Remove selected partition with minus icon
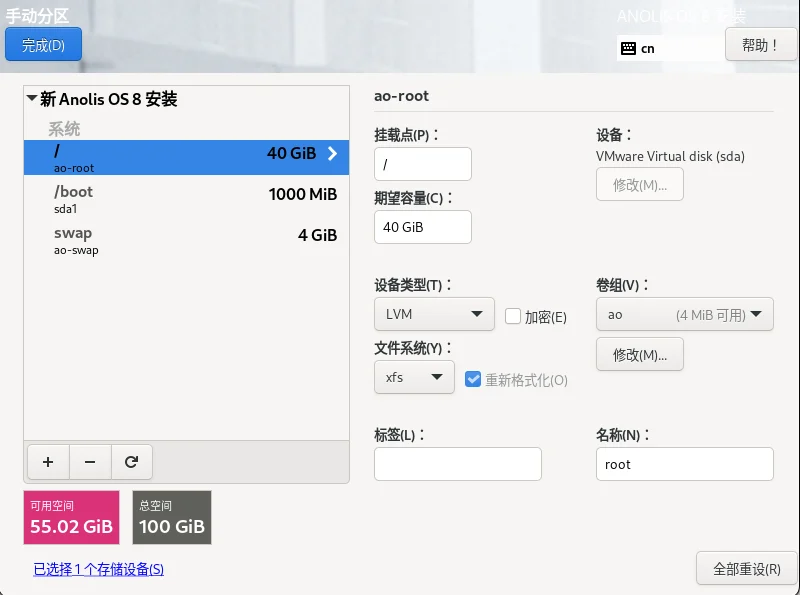The width and height of the screenshot is (800, 595). point(90,462)
